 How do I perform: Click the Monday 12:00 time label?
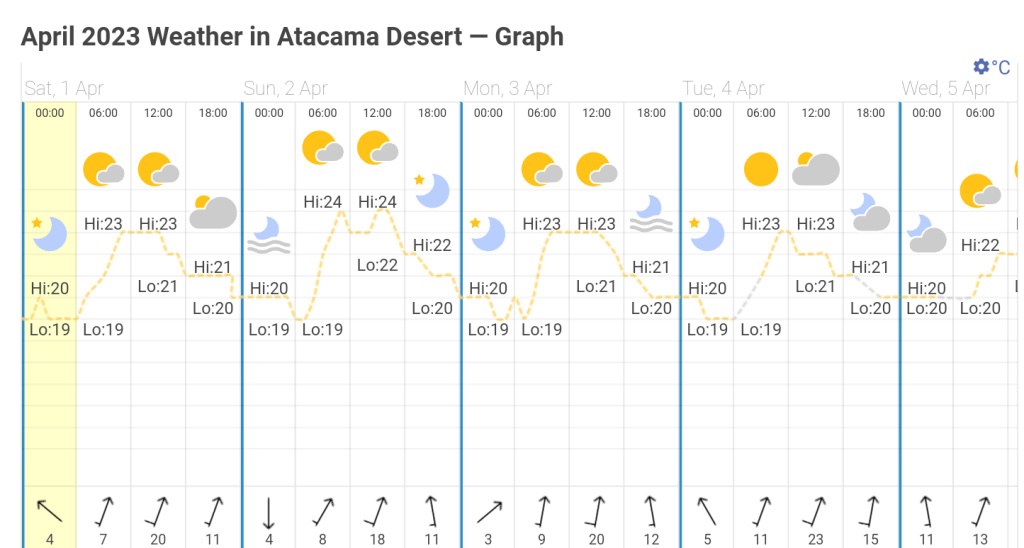coord(597,113)
